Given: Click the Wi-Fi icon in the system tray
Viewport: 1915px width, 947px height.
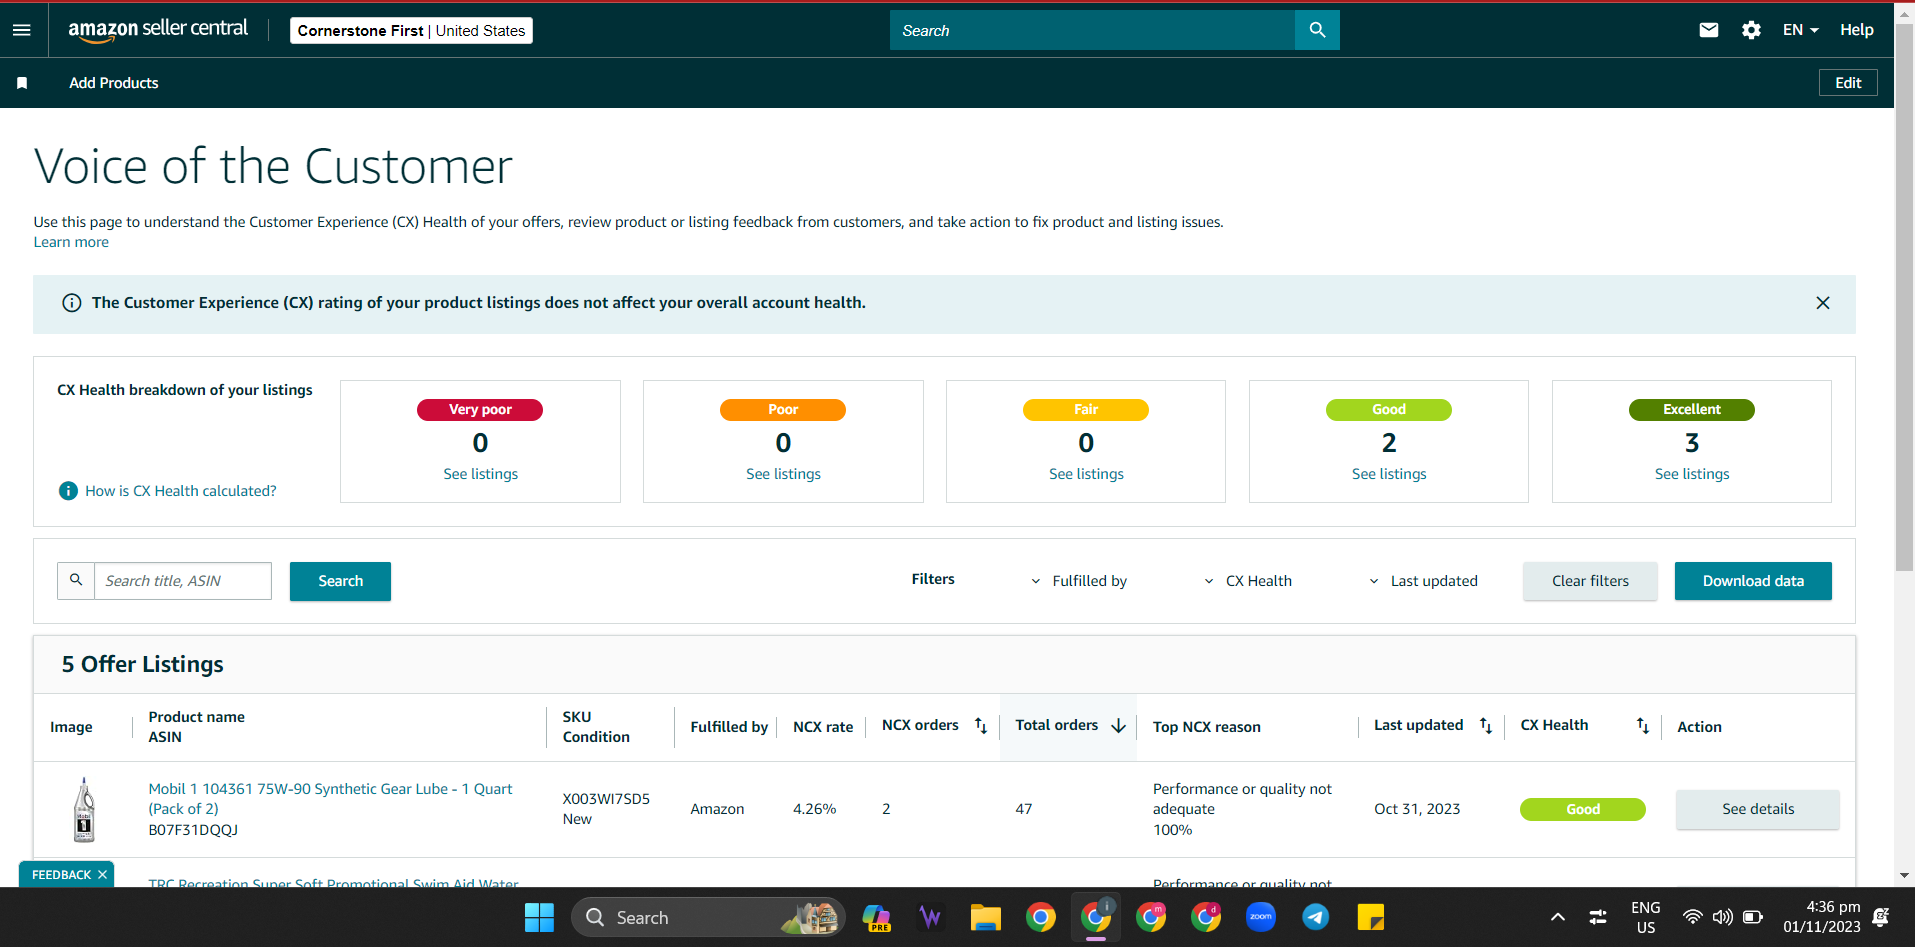Looking at the screenshot, I should pos(1692,917).
